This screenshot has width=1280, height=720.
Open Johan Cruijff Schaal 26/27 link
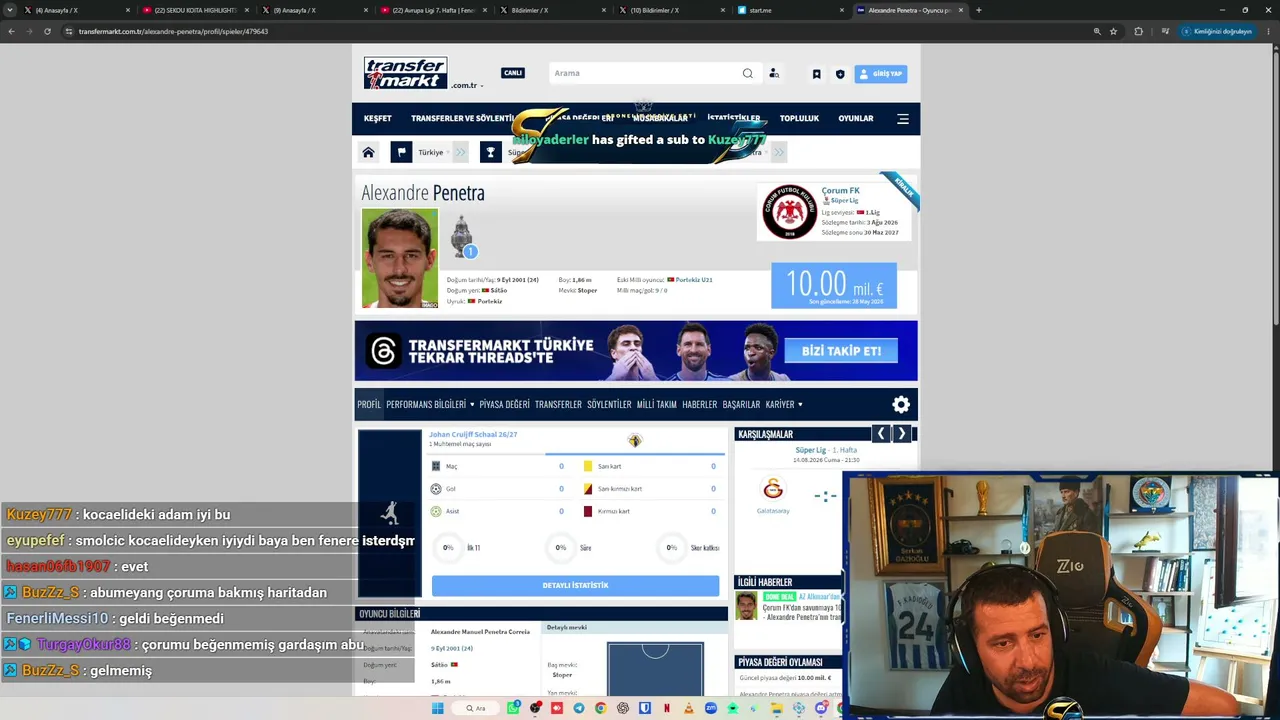tap(473, 435)
